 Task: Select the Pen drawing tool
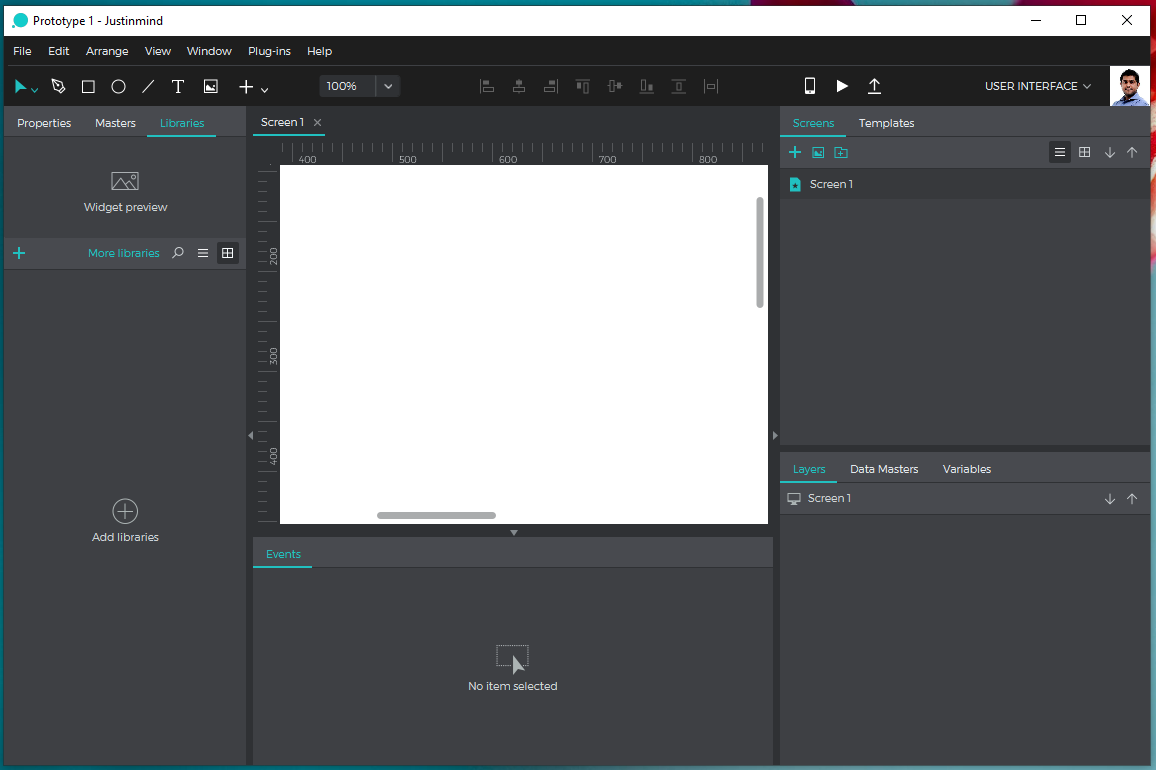pyautogui.click(x=58, y=87)
